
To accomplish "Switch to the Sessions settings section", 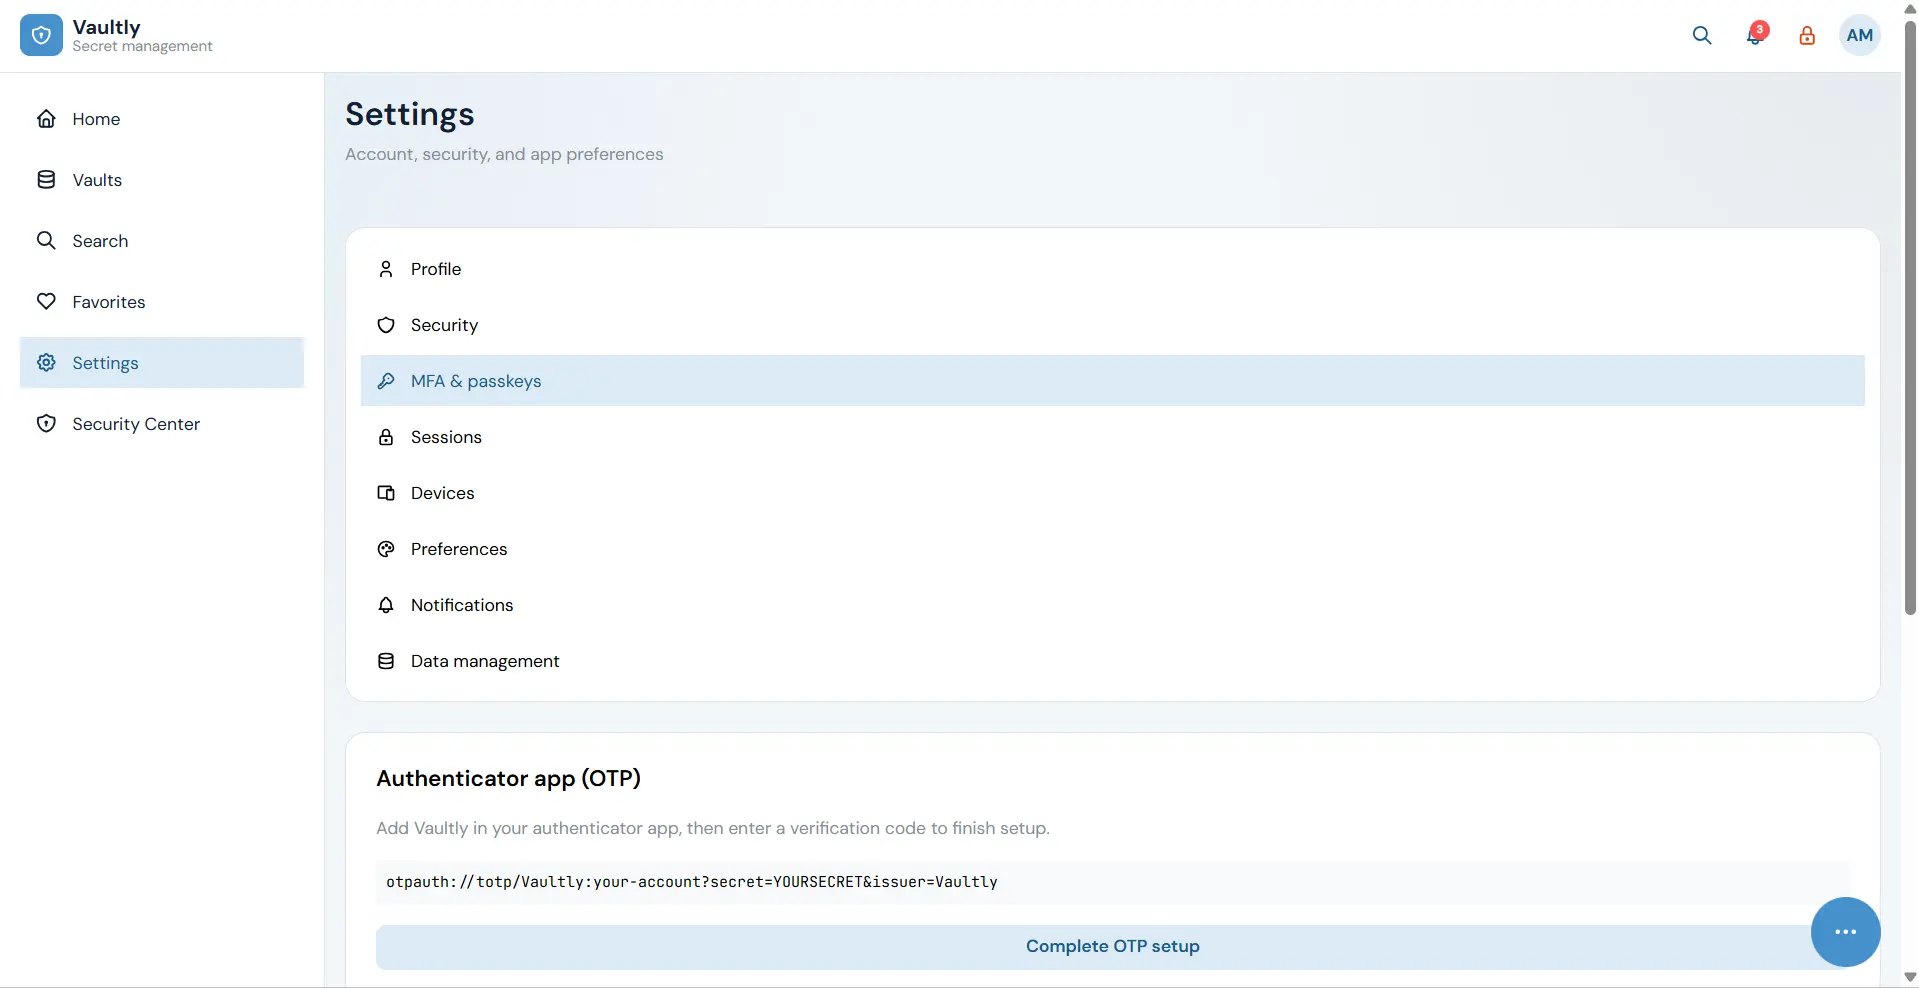I will tap(1112, 437).
